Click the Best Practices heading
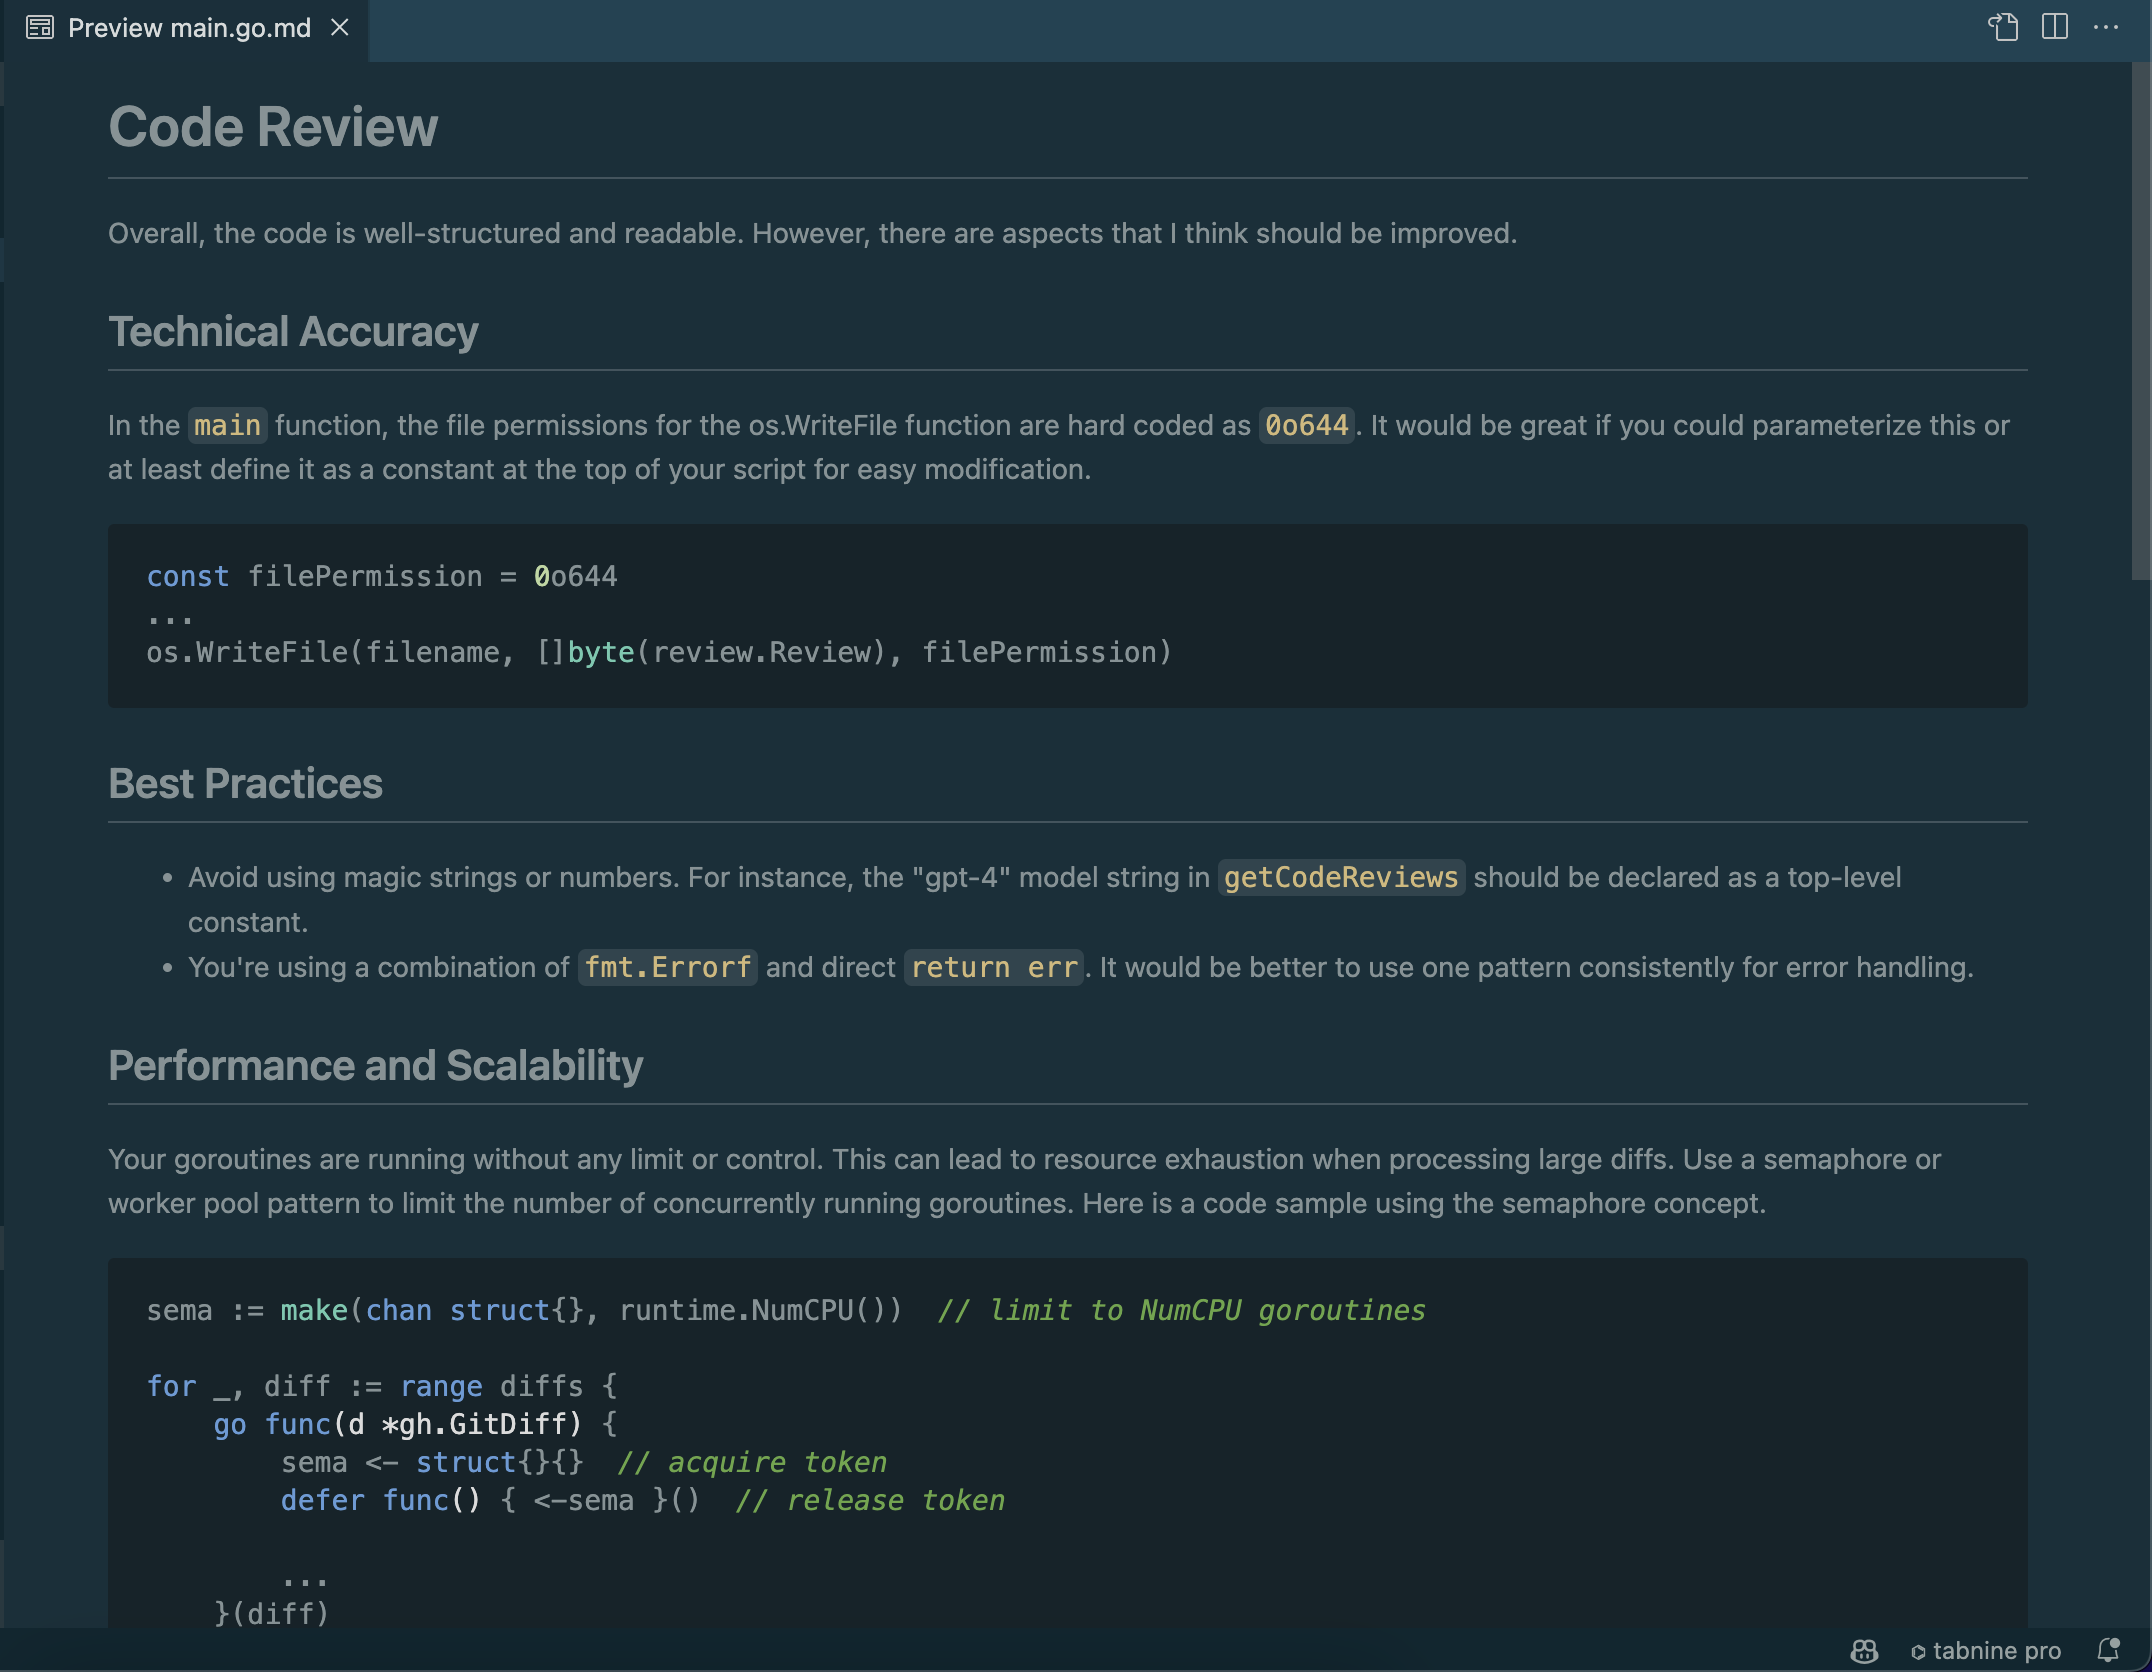This screenshot has height=1672, width=2152. click(245, 784)
